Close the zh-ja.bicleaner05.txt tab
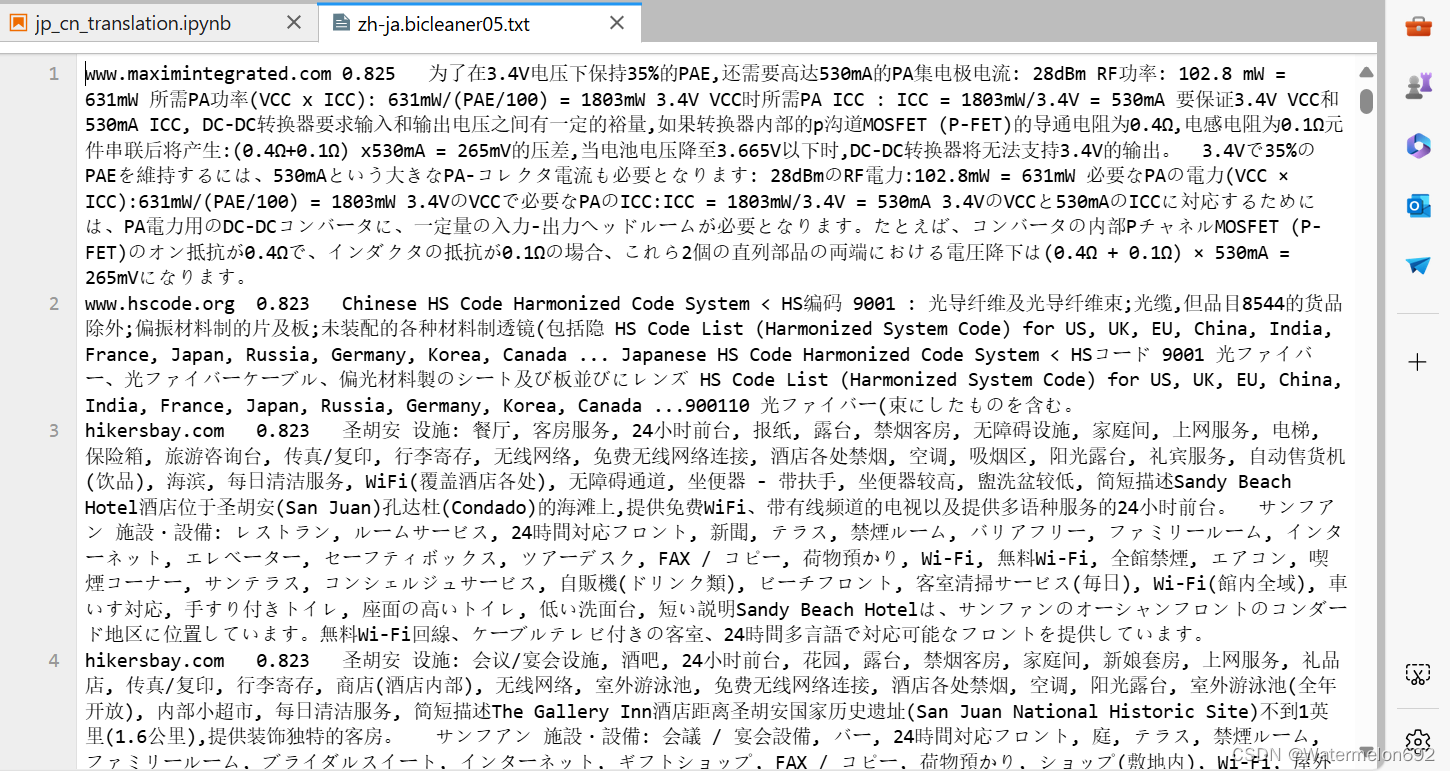1450x771 pixels. pyautogui.click(x=616, y=22)
